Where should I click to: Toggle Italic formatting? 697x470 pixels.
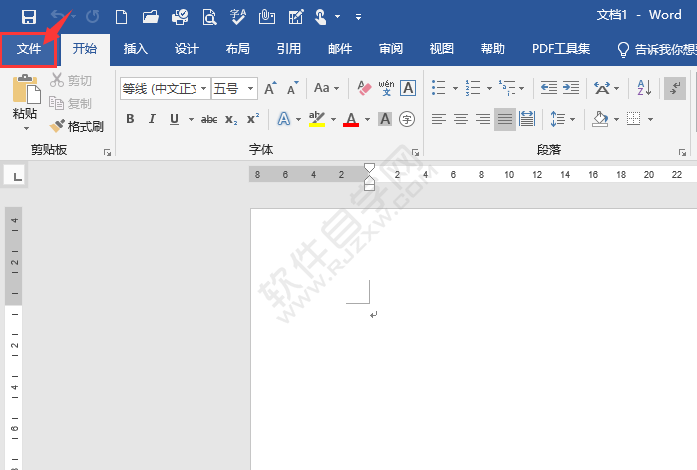pyautogui.click(x=152, y=119)
